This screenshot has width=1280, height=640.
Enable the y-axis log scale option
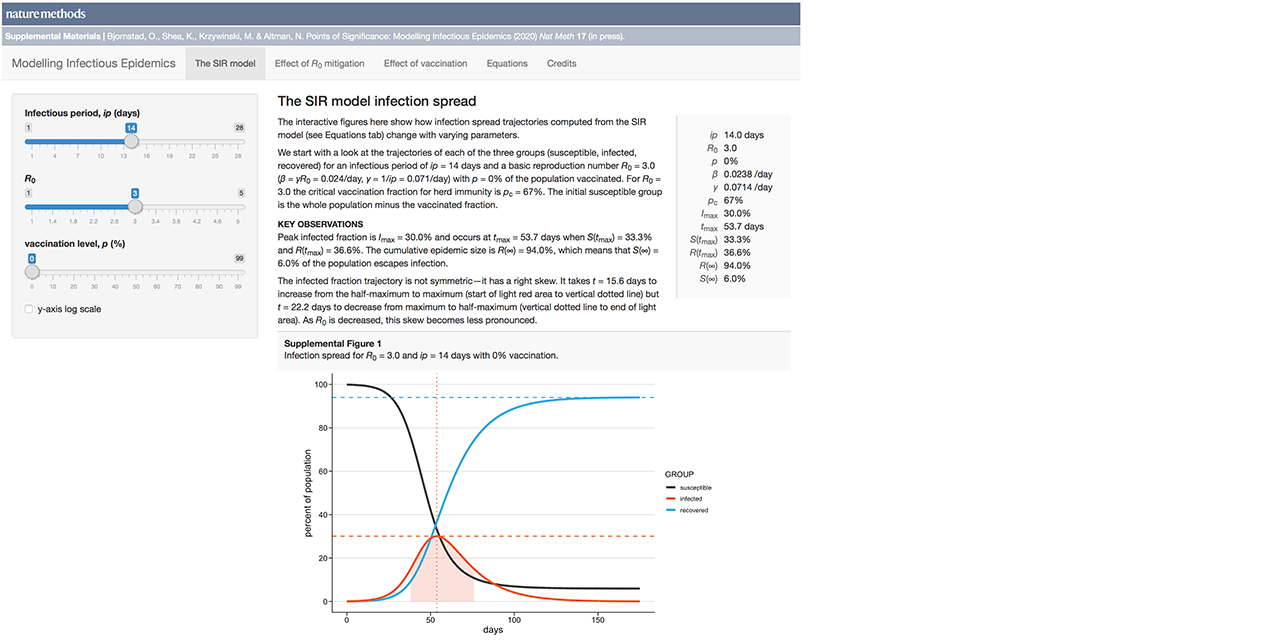pos(28,309)
